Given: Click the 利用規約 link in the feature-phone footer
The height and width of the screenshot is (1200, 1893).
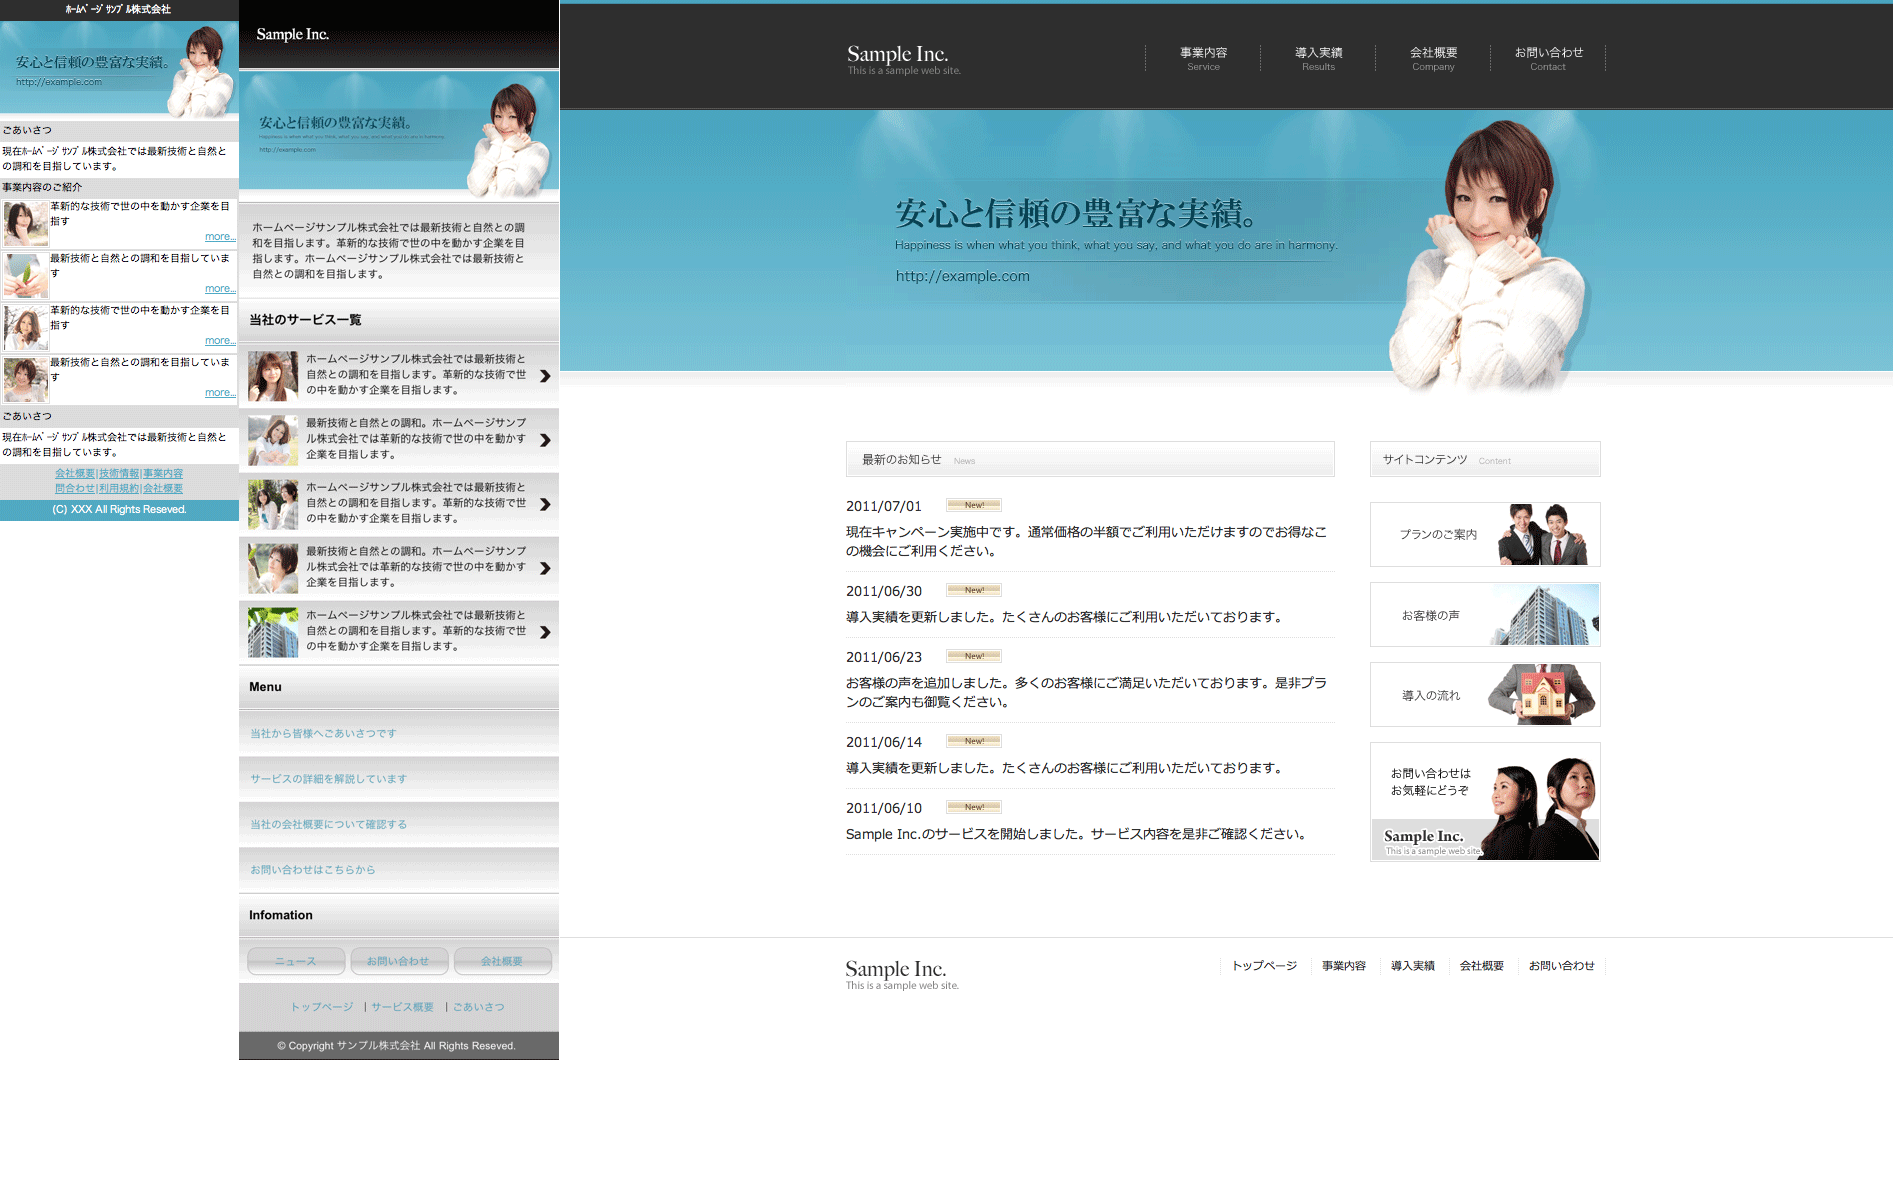Looking at the screenshot, I should (x=119, y=489).
